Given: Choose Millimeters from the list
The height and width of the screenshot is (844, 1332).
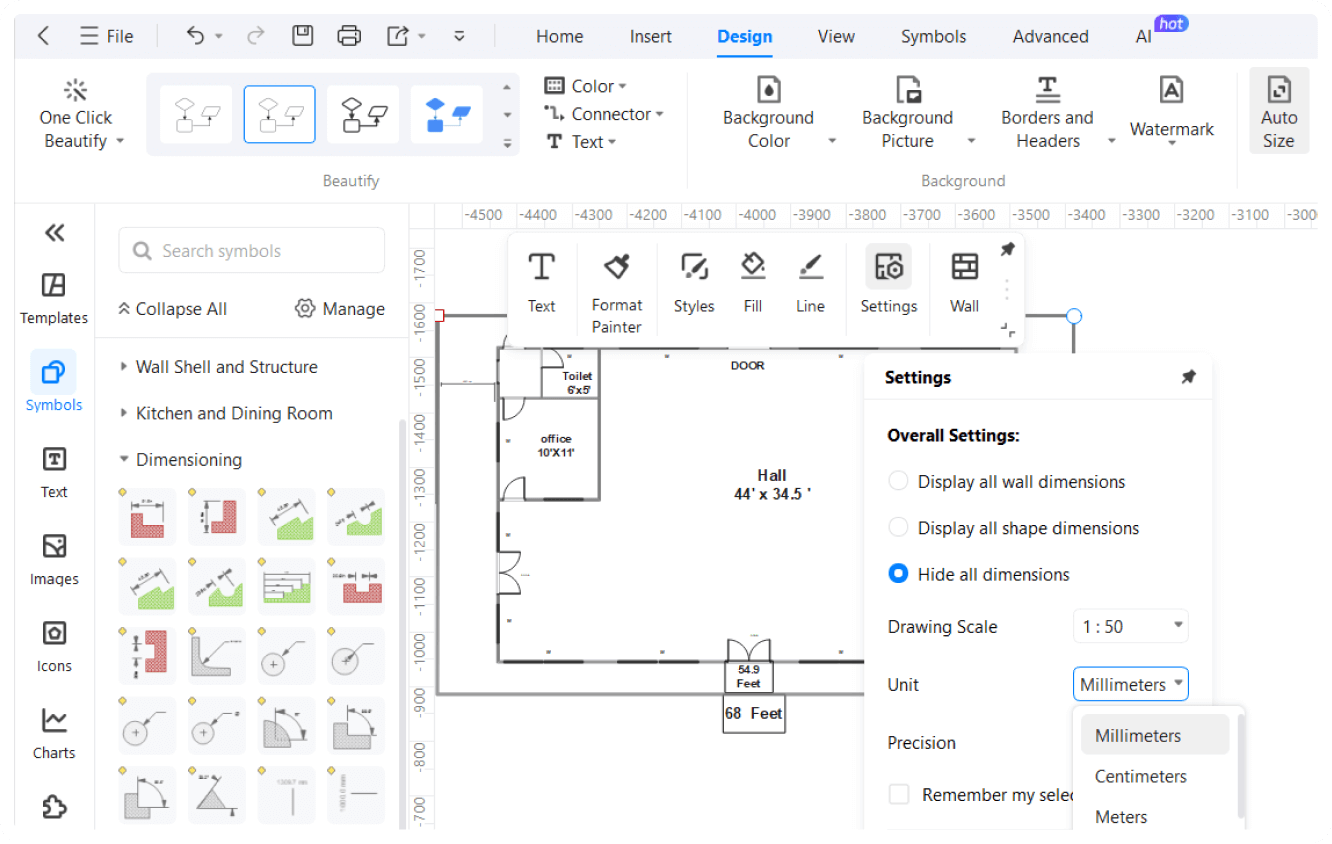Looking at the screenshot, I should (x=1154, y=735).
